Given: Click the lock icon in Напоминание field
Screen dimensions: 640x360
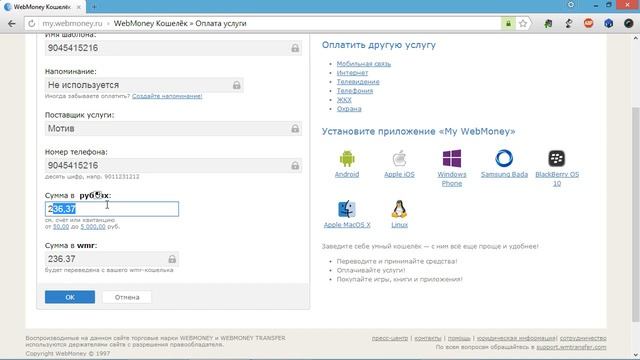Looking at the screenshot, I should [236, 85].
